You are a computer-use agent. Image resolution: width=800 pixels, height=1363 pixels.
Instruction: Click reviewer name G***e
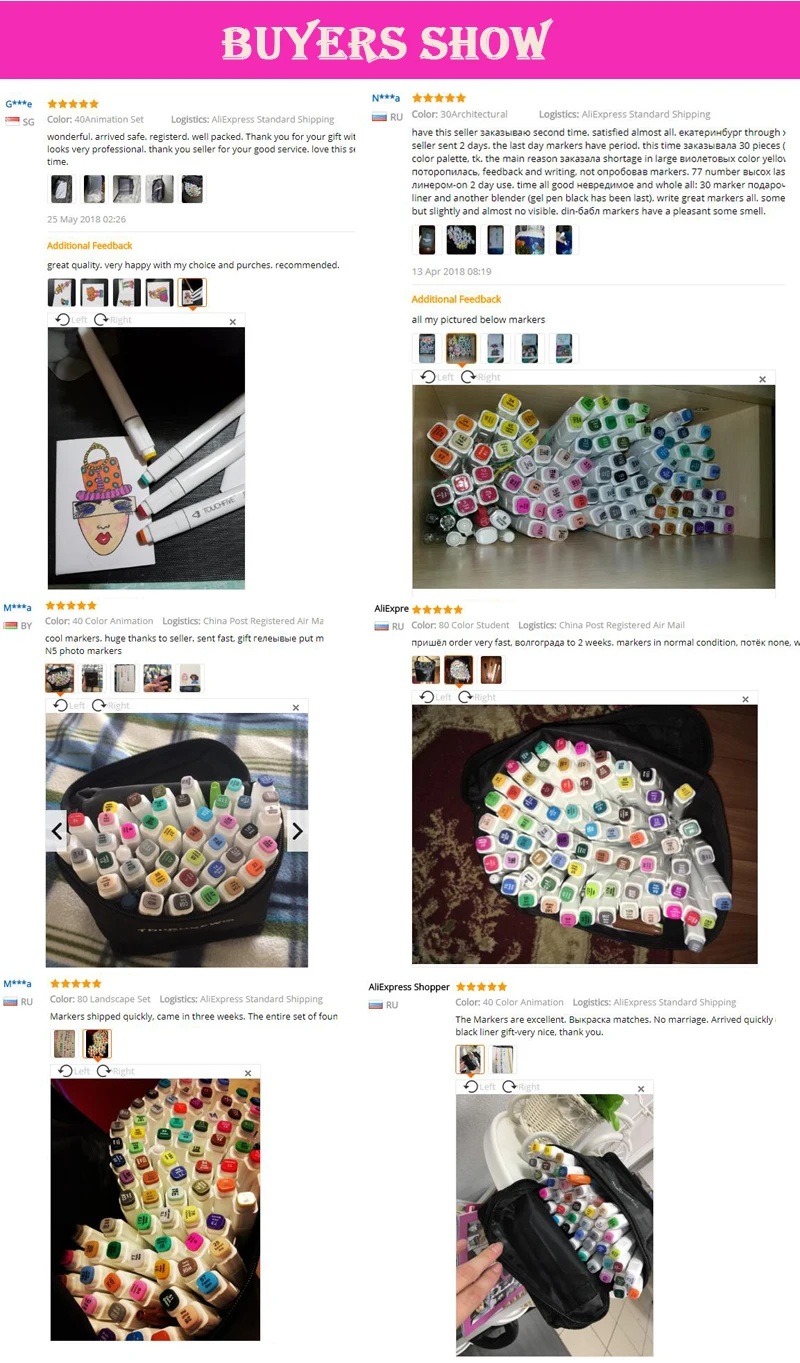(x=19, y=104)
